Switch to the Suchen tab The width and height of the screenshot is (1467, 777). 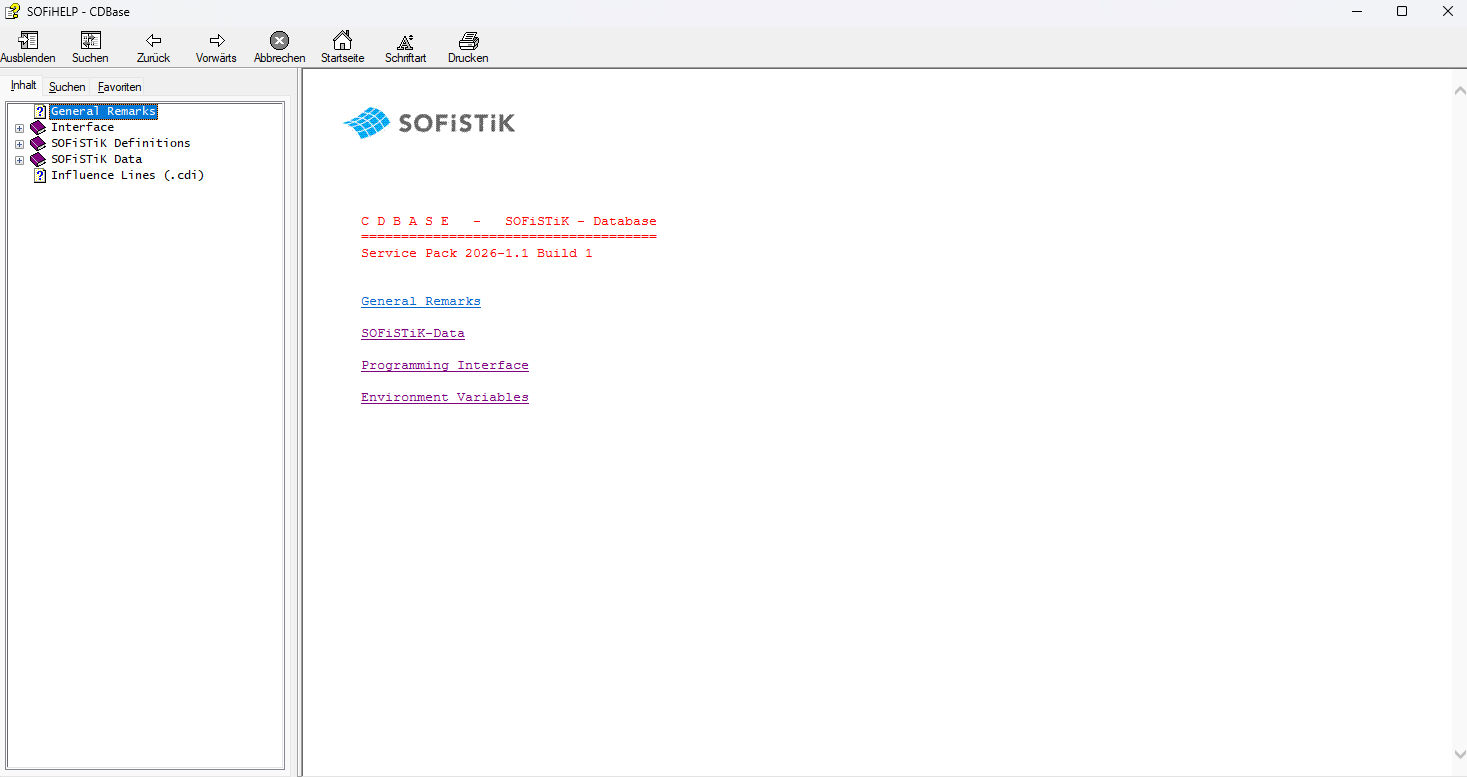pyautogui.click(x=67, y=87)
